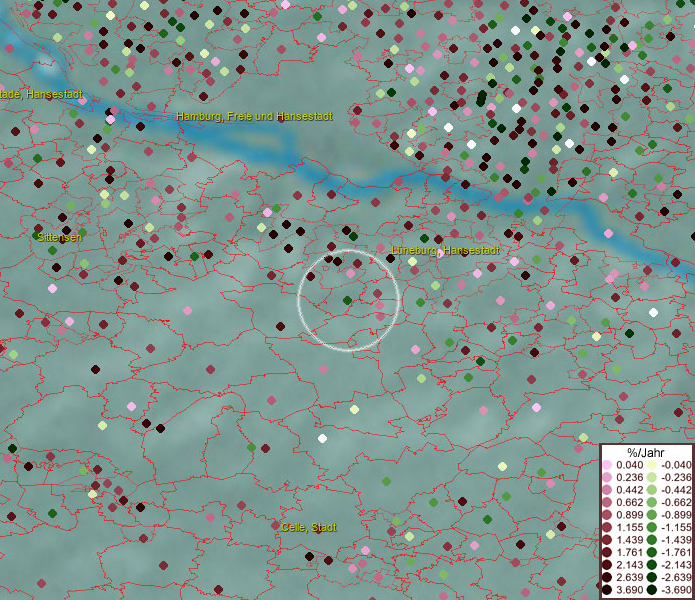Select the 0.899 legend color swatch

point(607,515)
